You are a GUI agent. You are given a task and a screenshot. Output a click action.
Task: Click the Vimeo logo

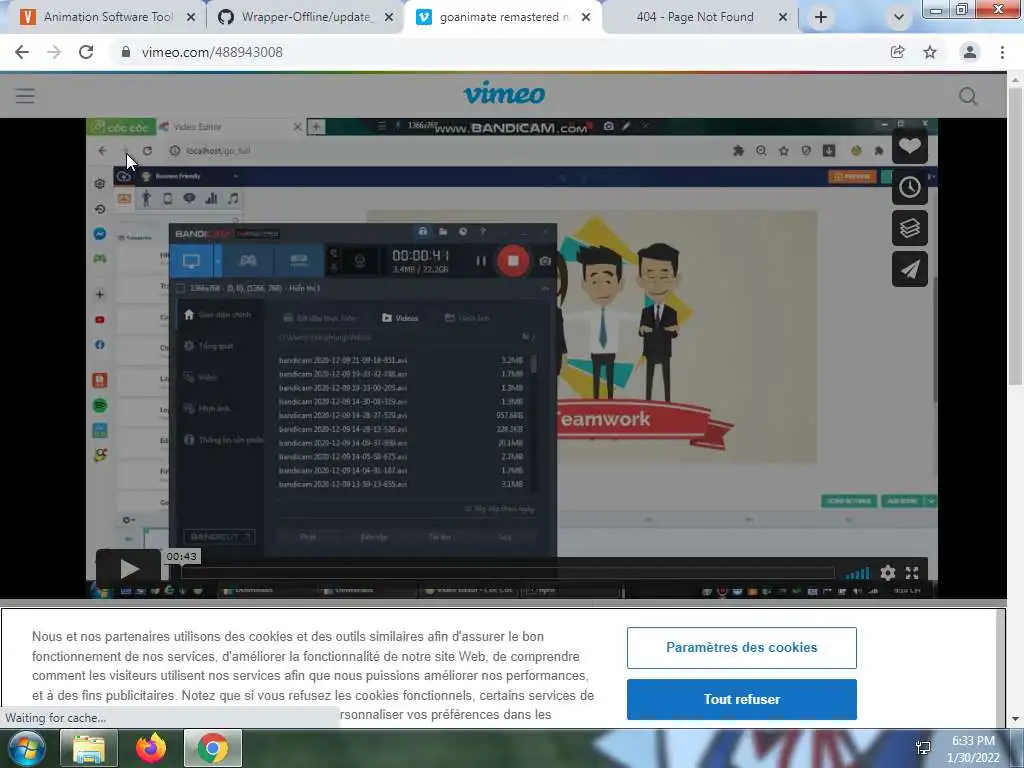[x=504, y=93]
